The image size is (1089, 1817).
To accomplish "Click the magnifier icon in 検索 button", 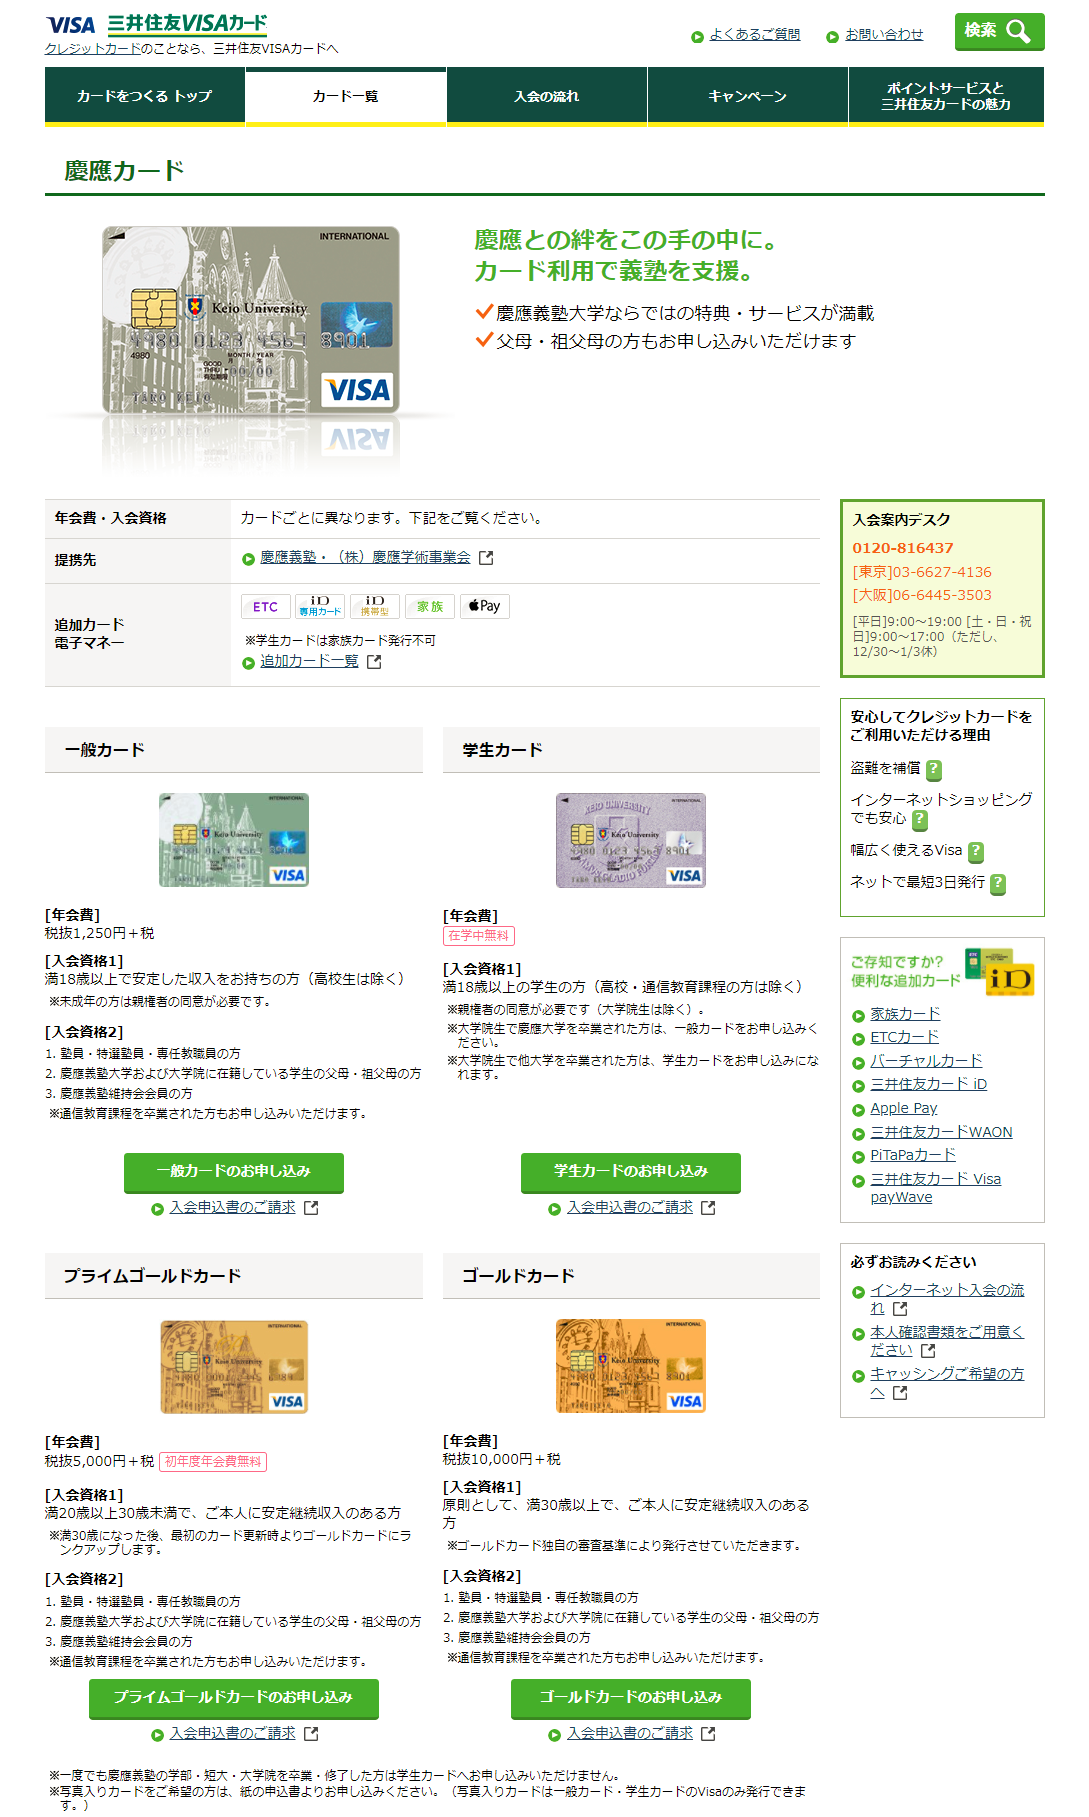I will [1018, 31].
